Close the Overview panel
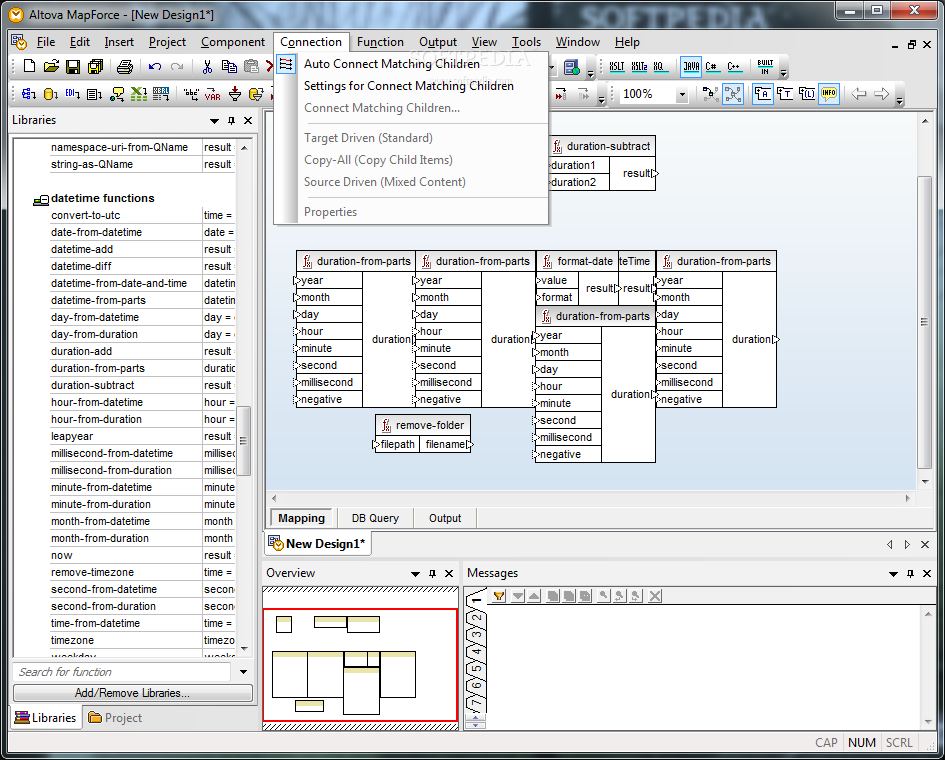This screenshot has width=945, height=760. pos(449,574)
